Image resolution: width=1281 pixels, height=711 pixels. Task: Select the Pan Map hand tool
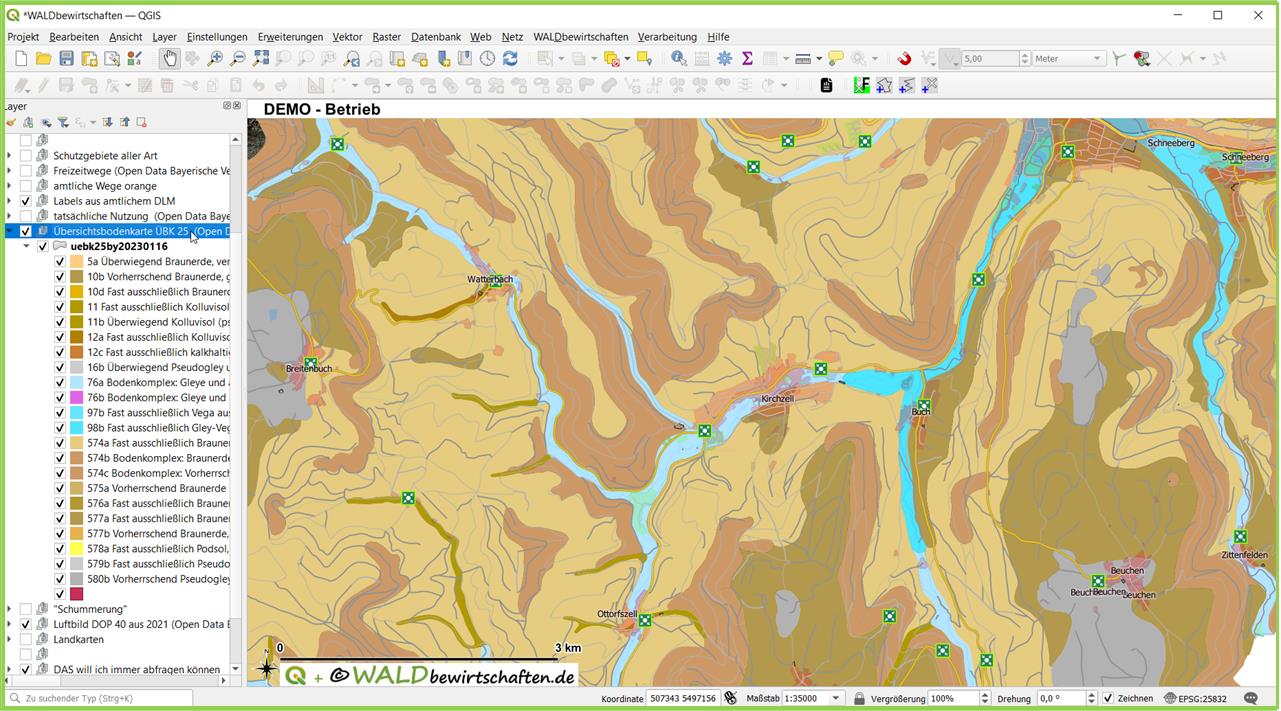point(170,59)
